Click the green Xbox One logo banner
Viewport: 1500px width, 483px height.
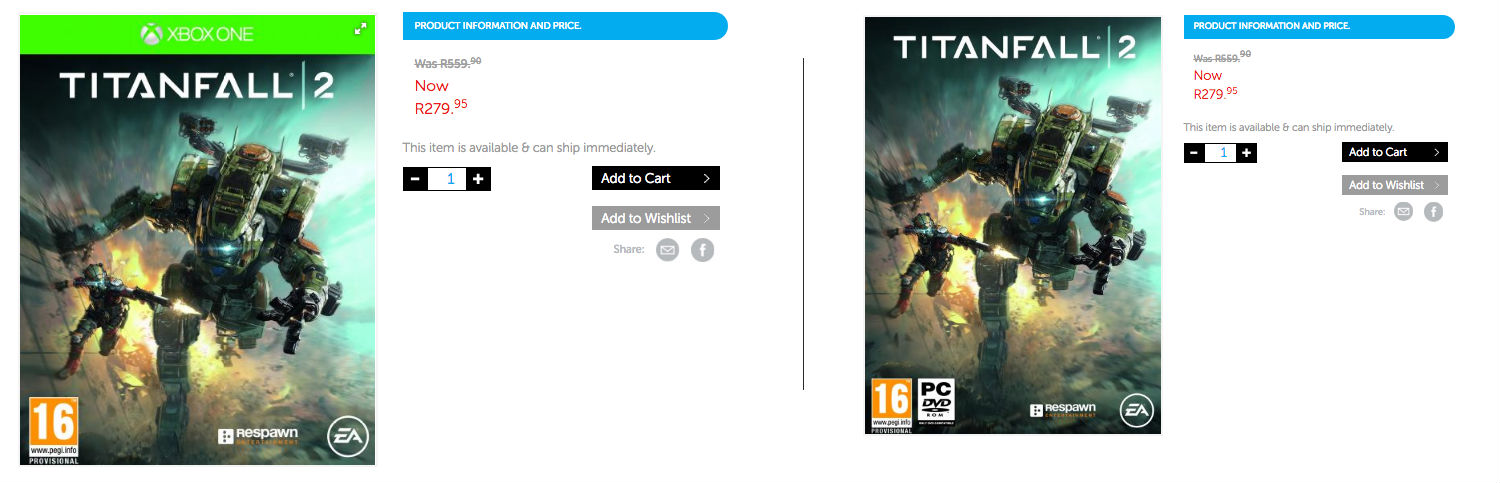tap(197, 34)
